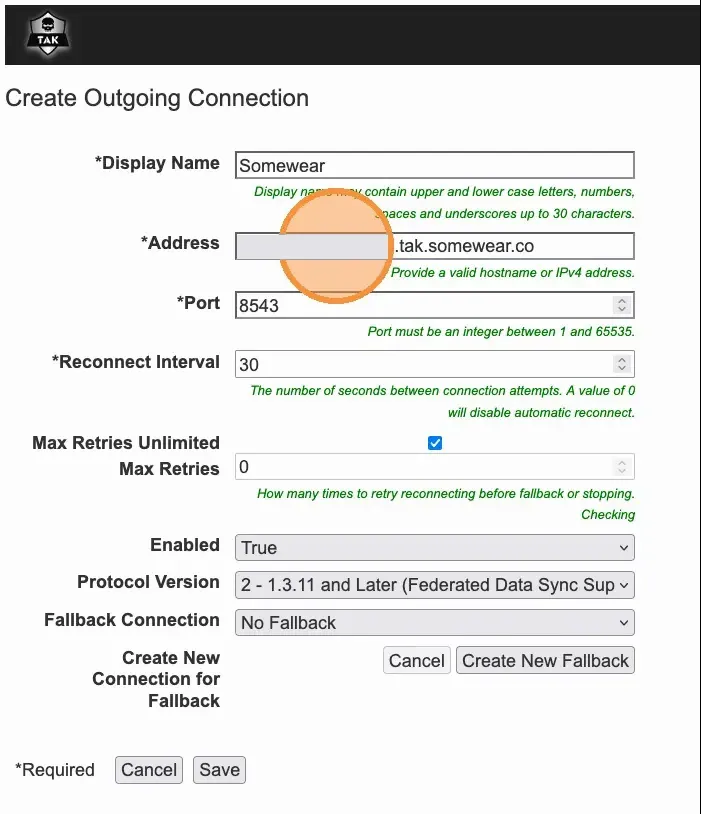The width and height of the screenshot is (701, 814).
Task: Click the 'Protocol Version' label
Action: click(149, 582)
